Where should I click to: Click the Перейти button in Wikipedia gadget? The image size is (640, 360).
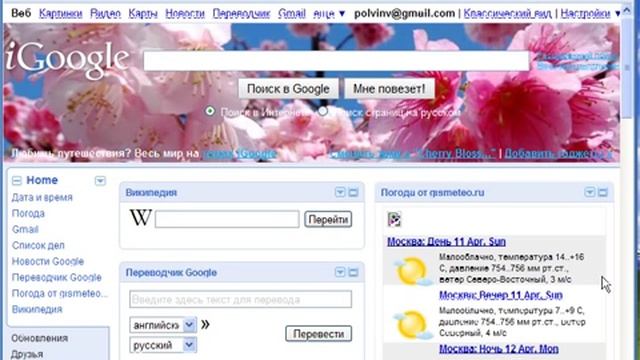click(x=328, y=219)
